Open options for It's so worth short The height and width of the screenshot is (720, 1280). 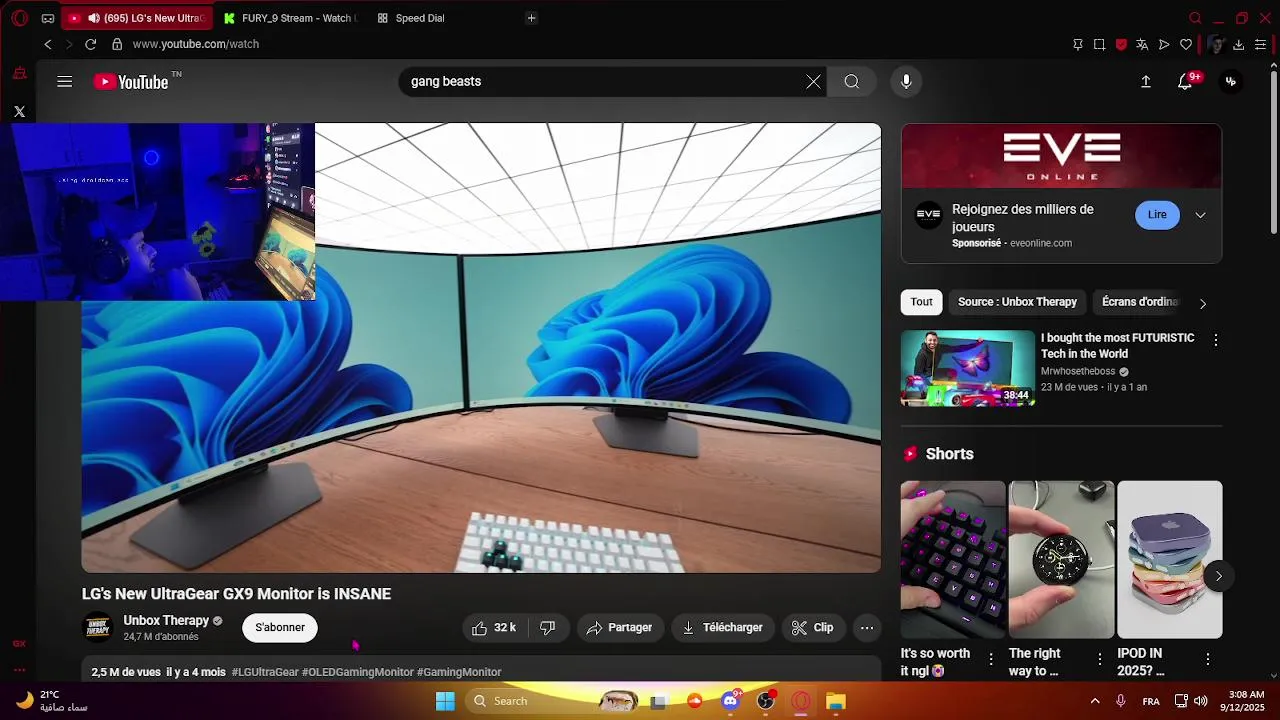click(x=991, y=659)
